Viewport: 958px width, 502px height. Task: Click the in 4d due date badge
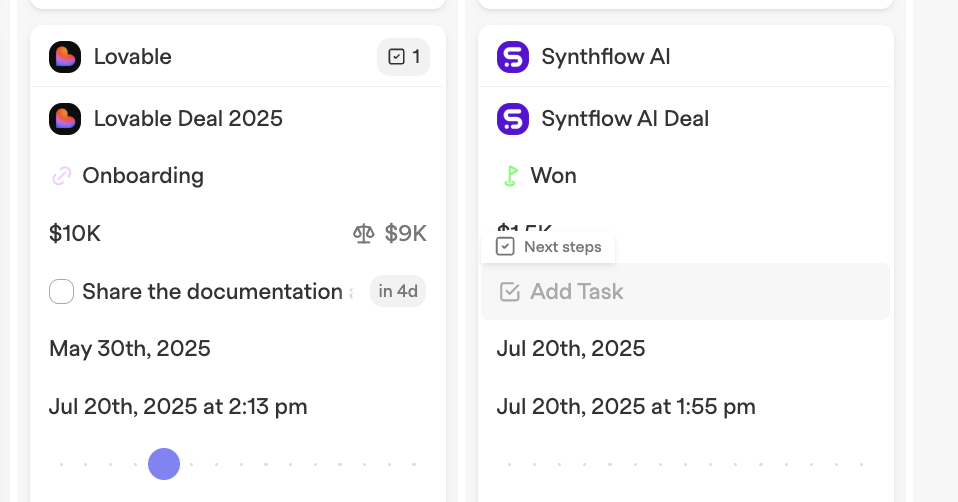tap(398, 291)
